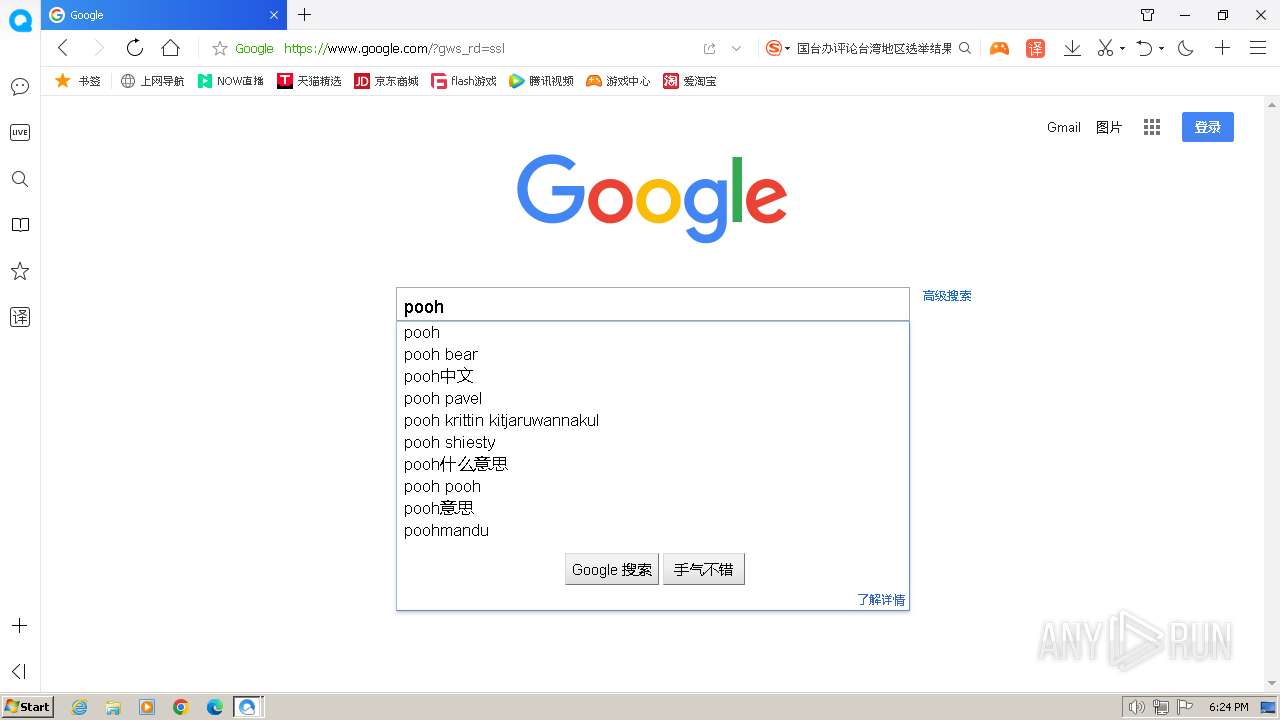This screenshot has height=720, width=1280.
Task: Open the Google apps grid
Action: point(1152,127)
